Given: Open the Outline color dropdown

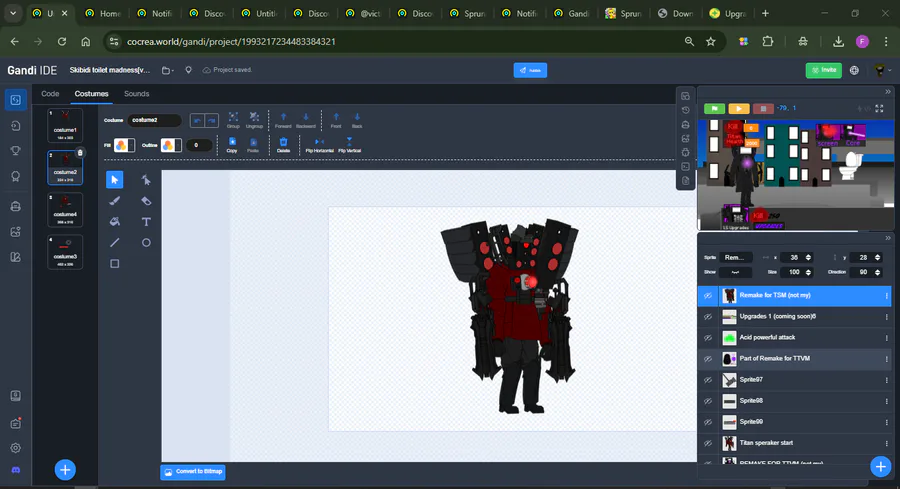Looking at the screenshot, I should [171, 145].
